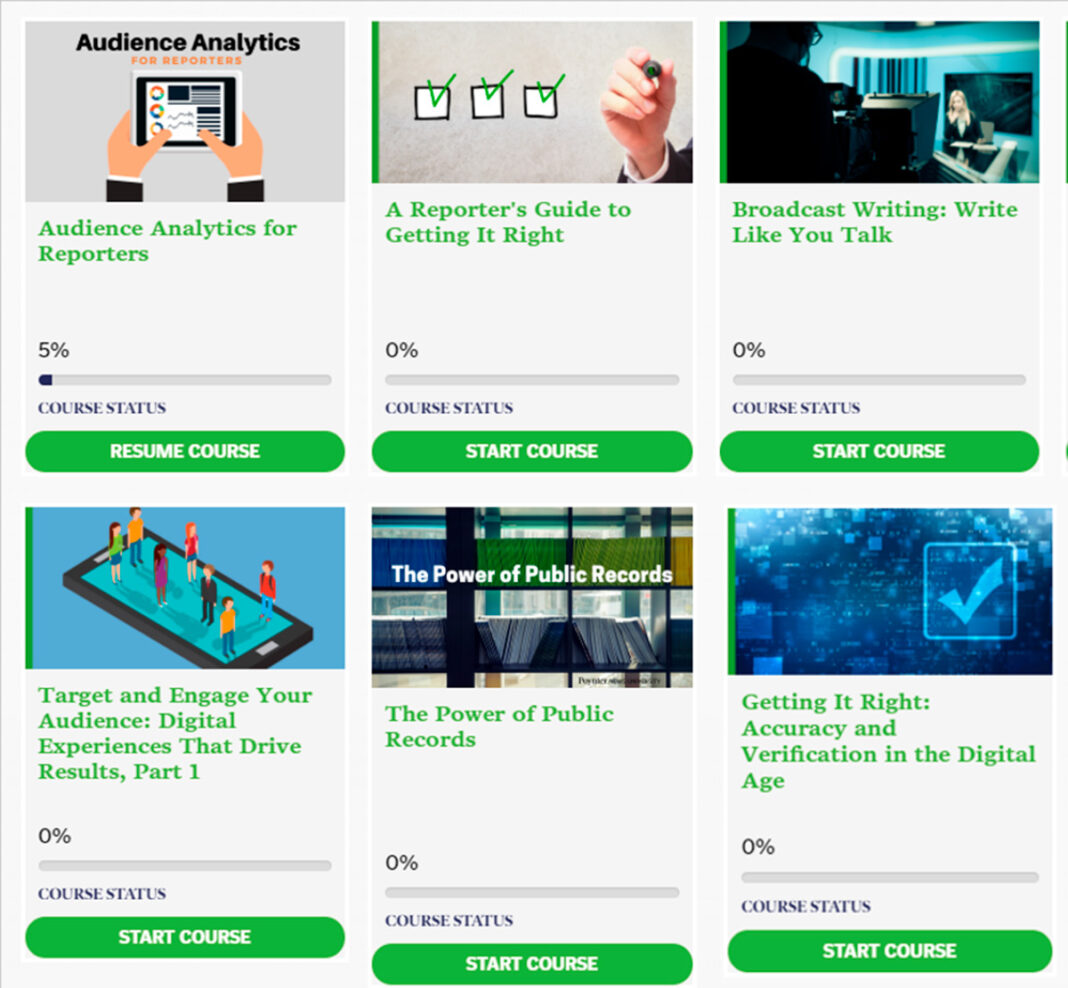This screenshot has height=988, width=1068.
Task: Open The Power of Public Records thumbnail
Action: click(532, 597)
